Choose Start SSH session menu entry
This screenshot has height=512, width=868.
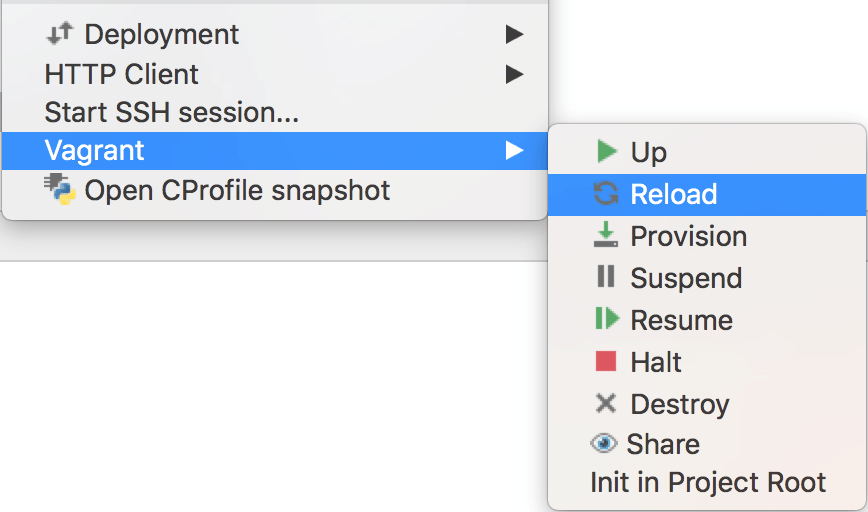click(172, 113)
